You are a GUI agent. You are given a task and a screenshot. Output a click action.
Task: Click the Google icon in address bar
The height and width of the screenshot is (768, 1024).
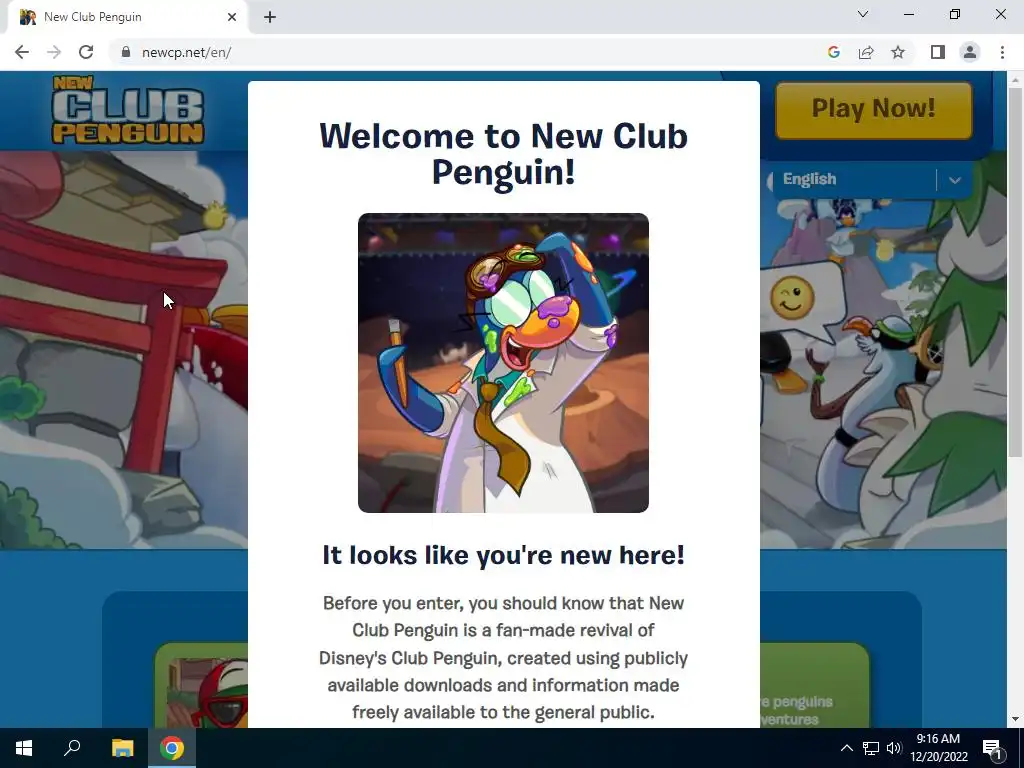pyautogui.click(x=833, y=52)
